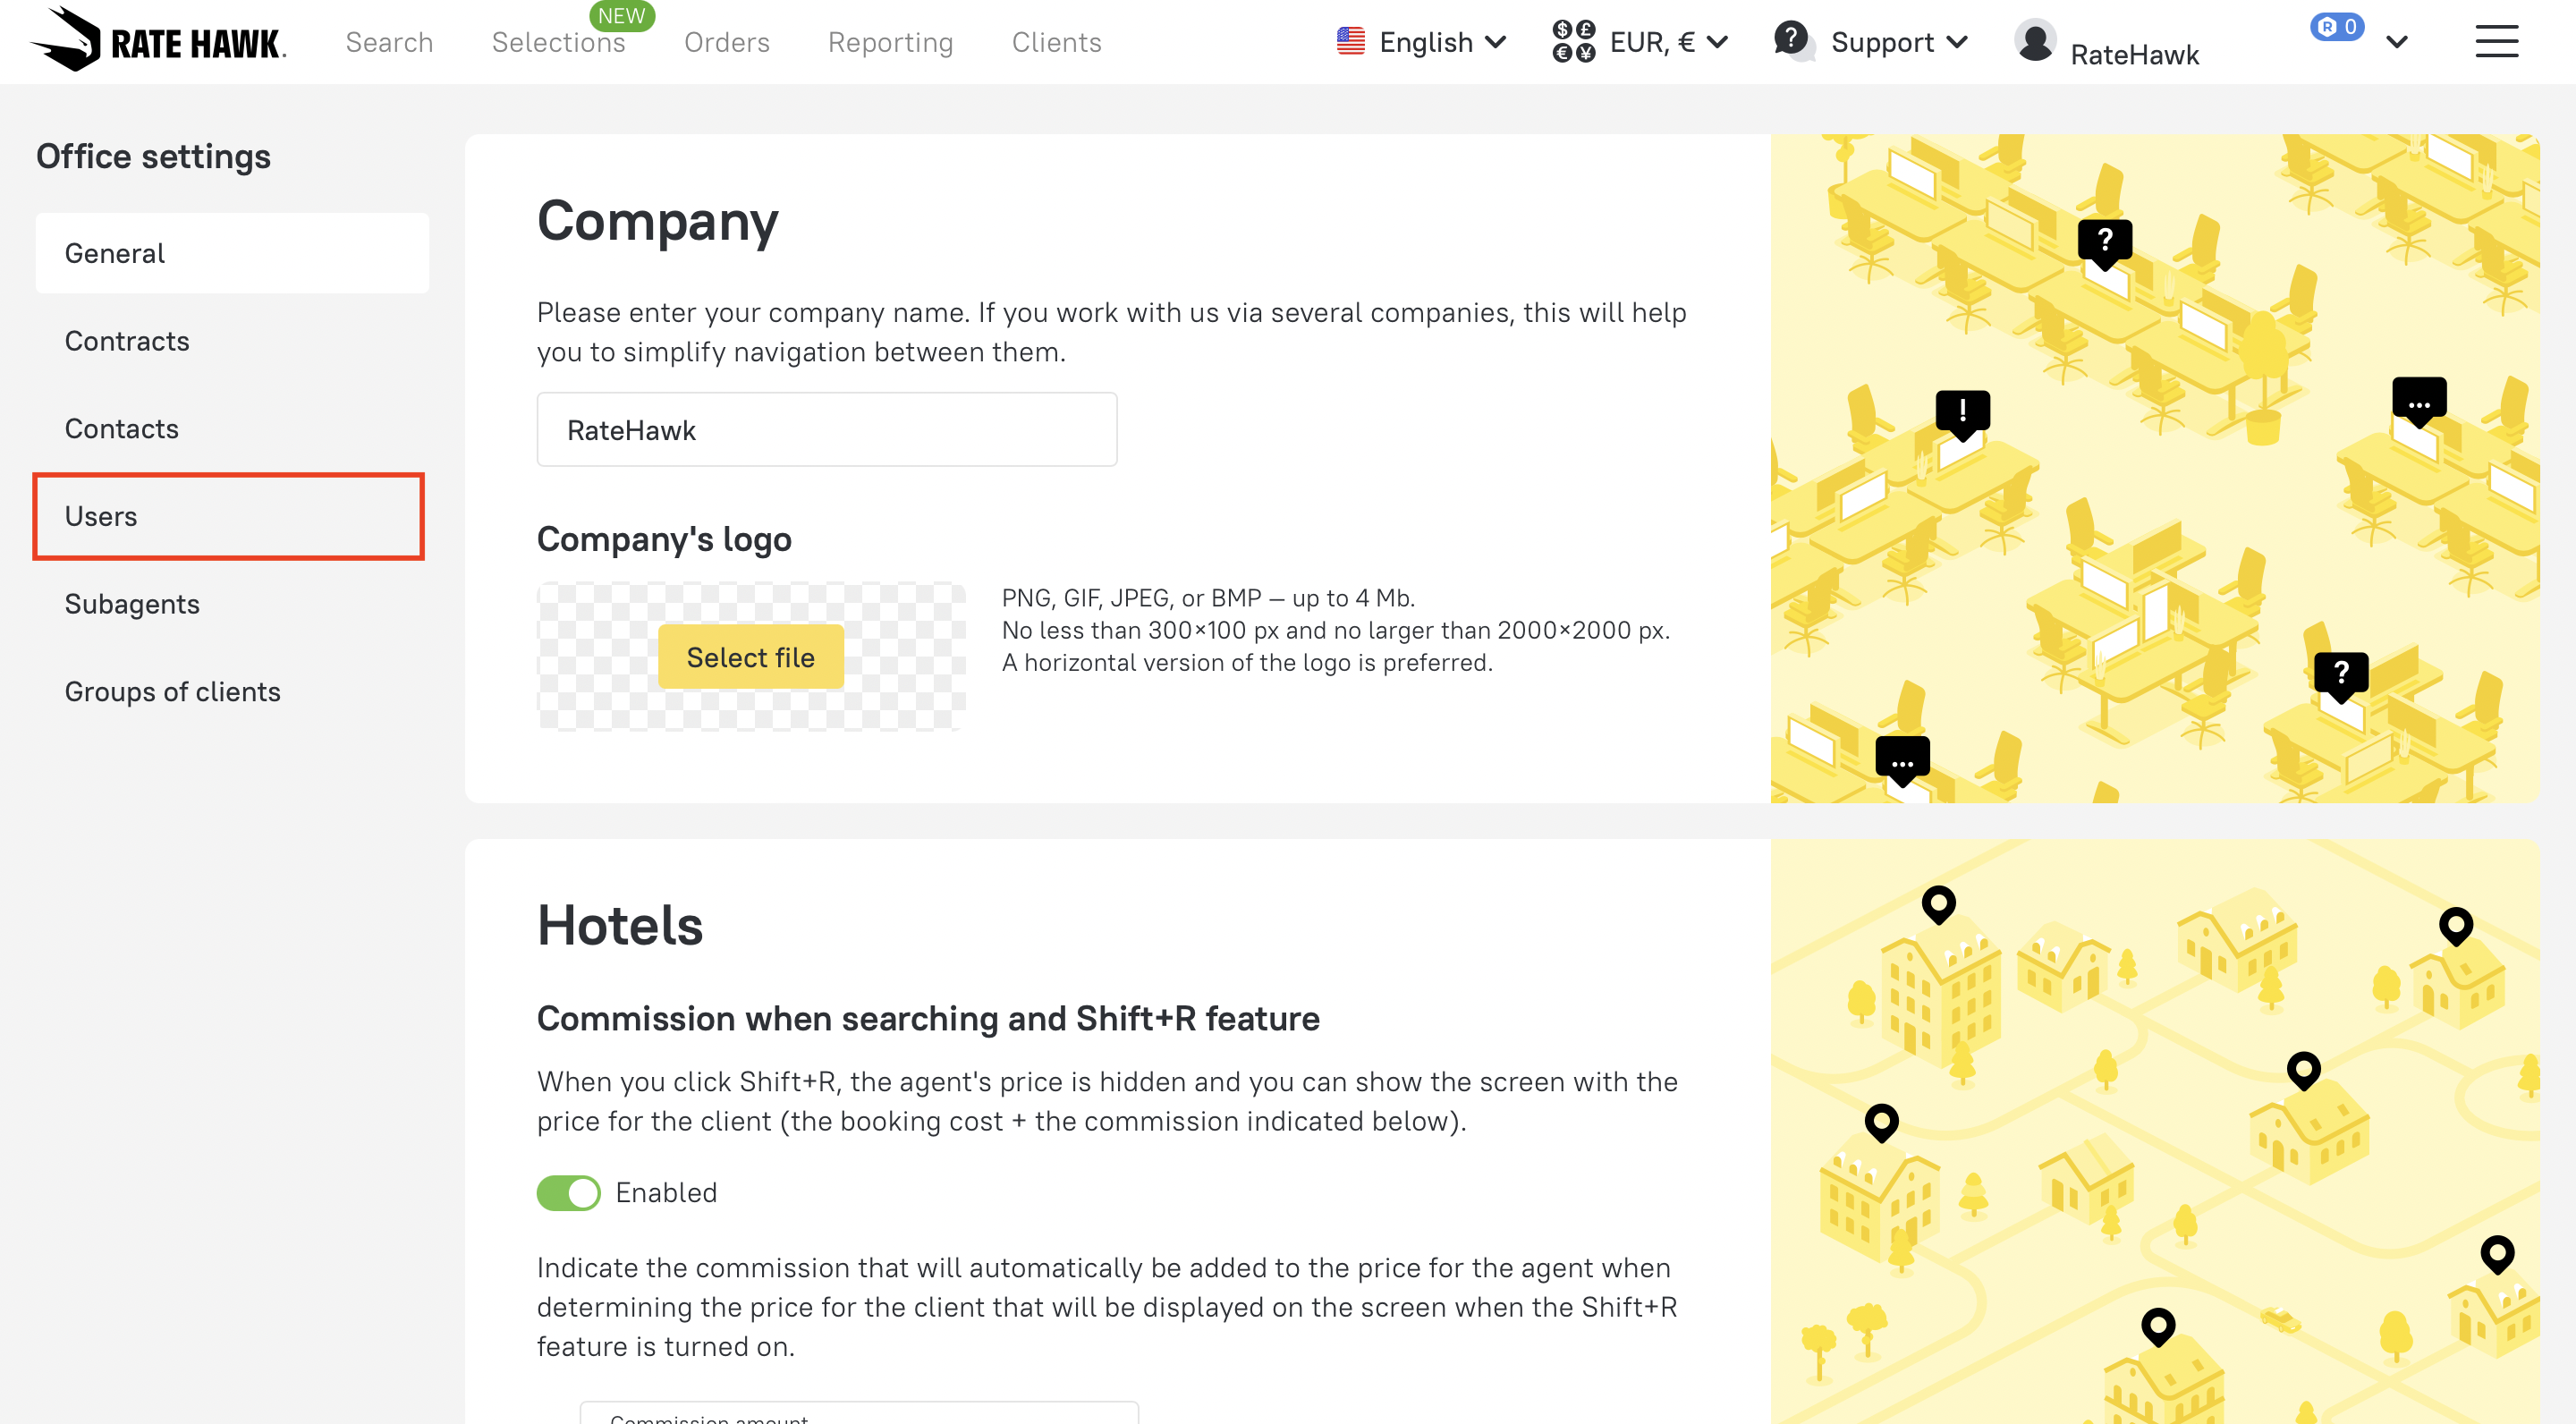Open the Orders navigation tab
Image resolution: width=2576 pixels, height=1424 pixels.
click(x=726, y=42)
